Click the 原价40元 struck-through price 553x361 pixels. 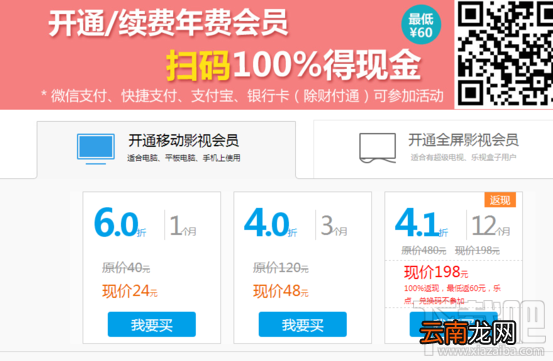[126, 268]
